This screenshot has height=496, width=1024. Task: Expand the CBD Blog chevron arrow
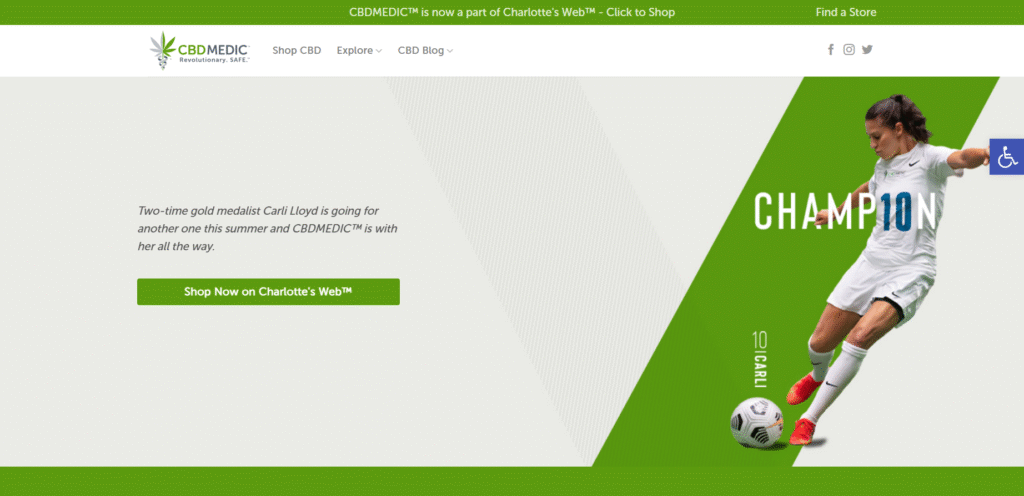click(x=450, y=51)
